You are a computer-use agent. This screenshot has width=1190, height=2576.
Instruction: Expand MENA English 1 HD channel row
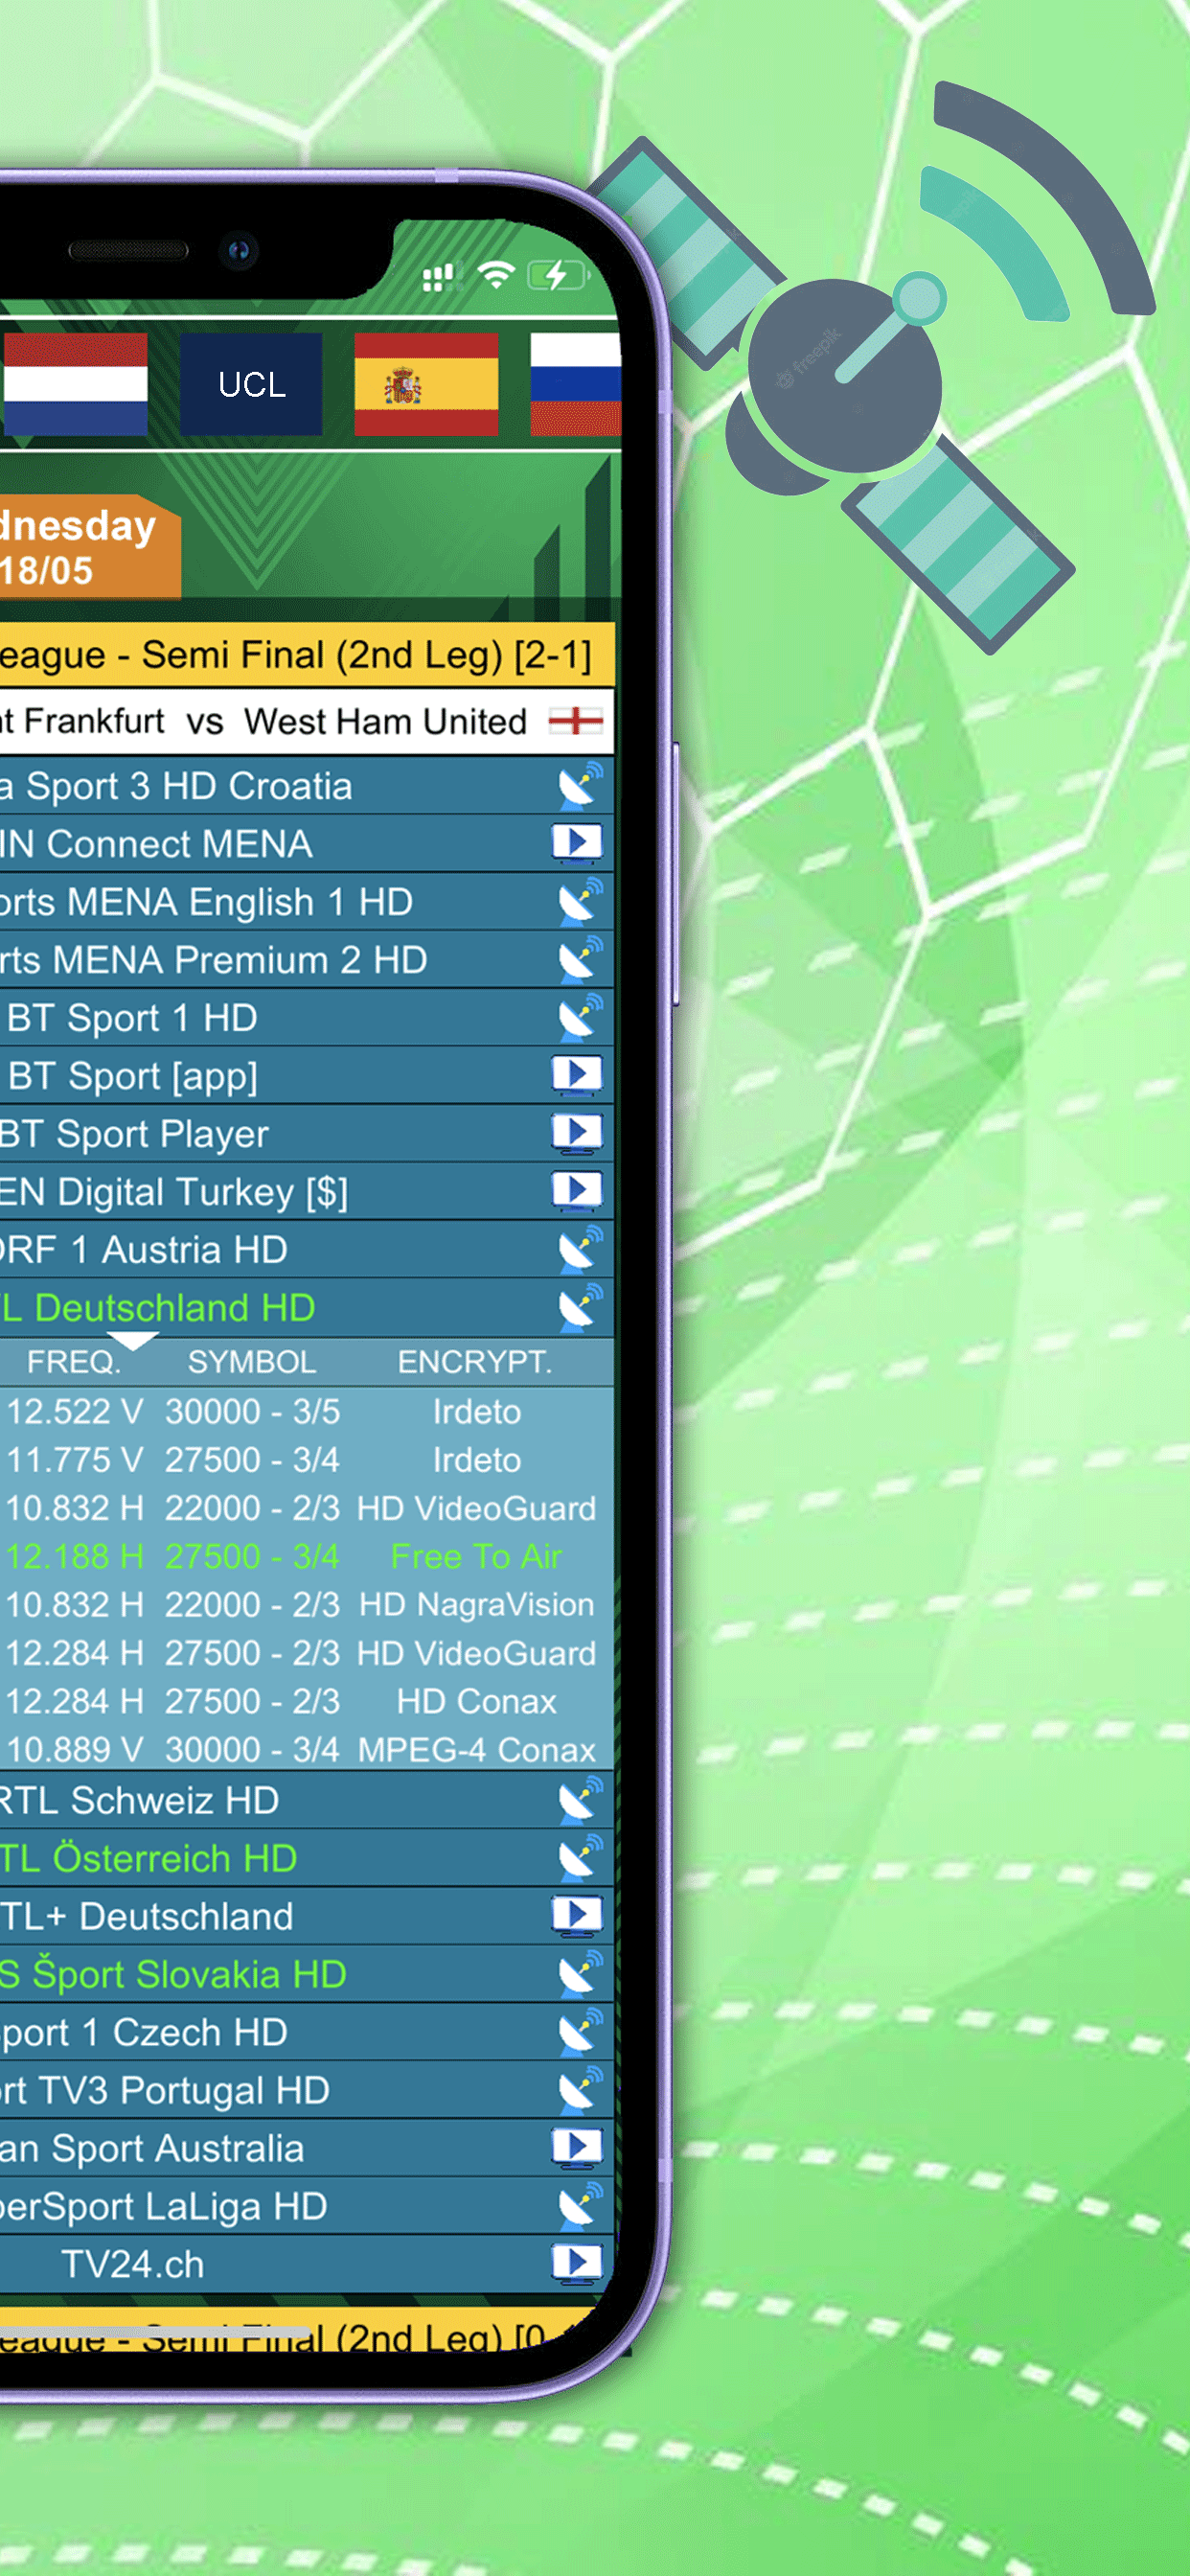click(306, 902)
